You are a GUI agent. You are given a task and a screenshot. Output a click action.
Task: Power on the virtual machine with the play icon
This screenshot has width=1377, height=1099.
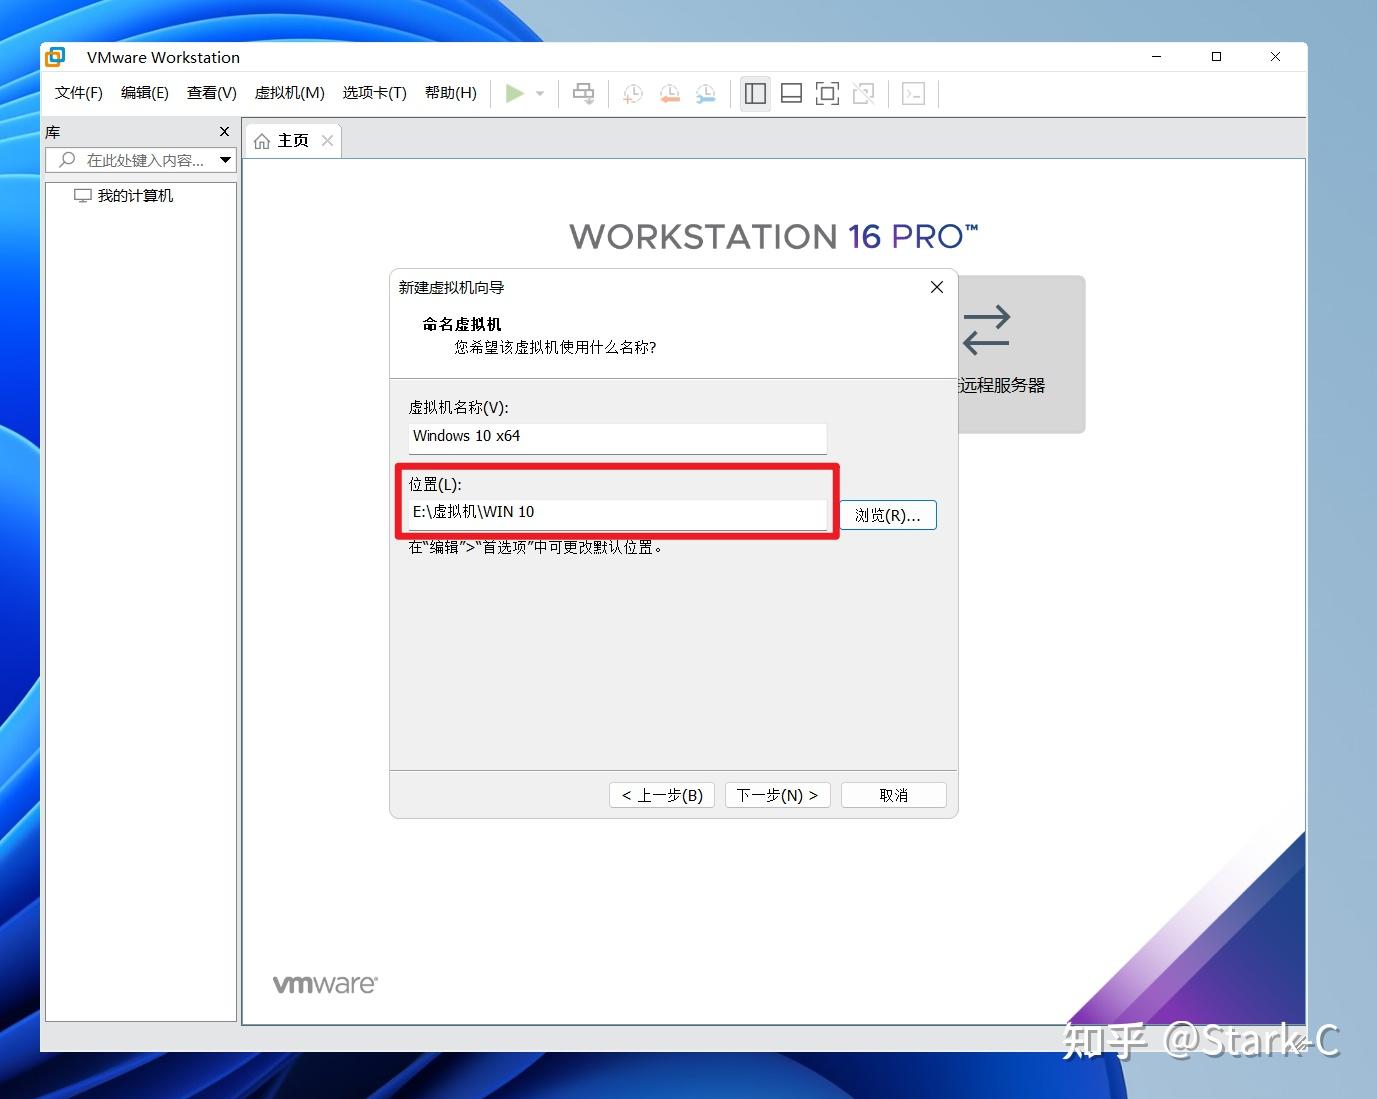click(515, 93)
